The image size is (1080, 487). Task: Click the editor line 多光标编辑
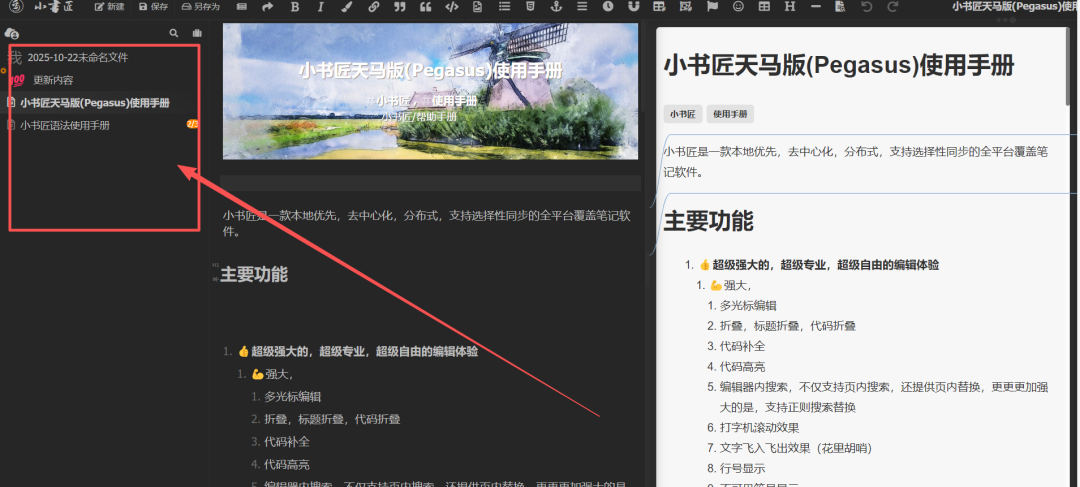[x=293, y=397]
